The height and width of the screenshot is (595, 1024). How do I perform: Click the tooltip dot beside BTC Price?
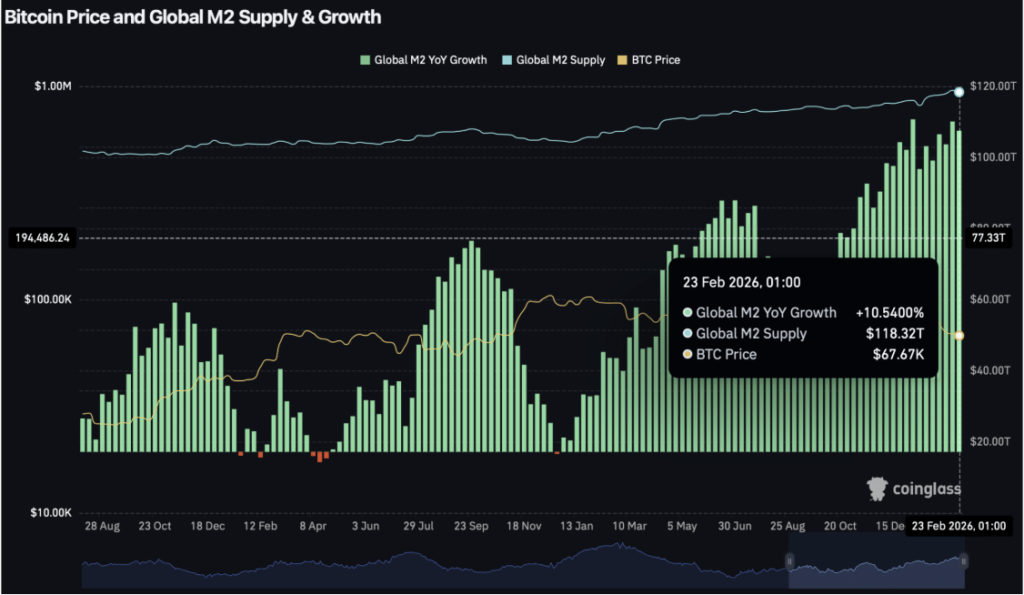coord(687,354)
